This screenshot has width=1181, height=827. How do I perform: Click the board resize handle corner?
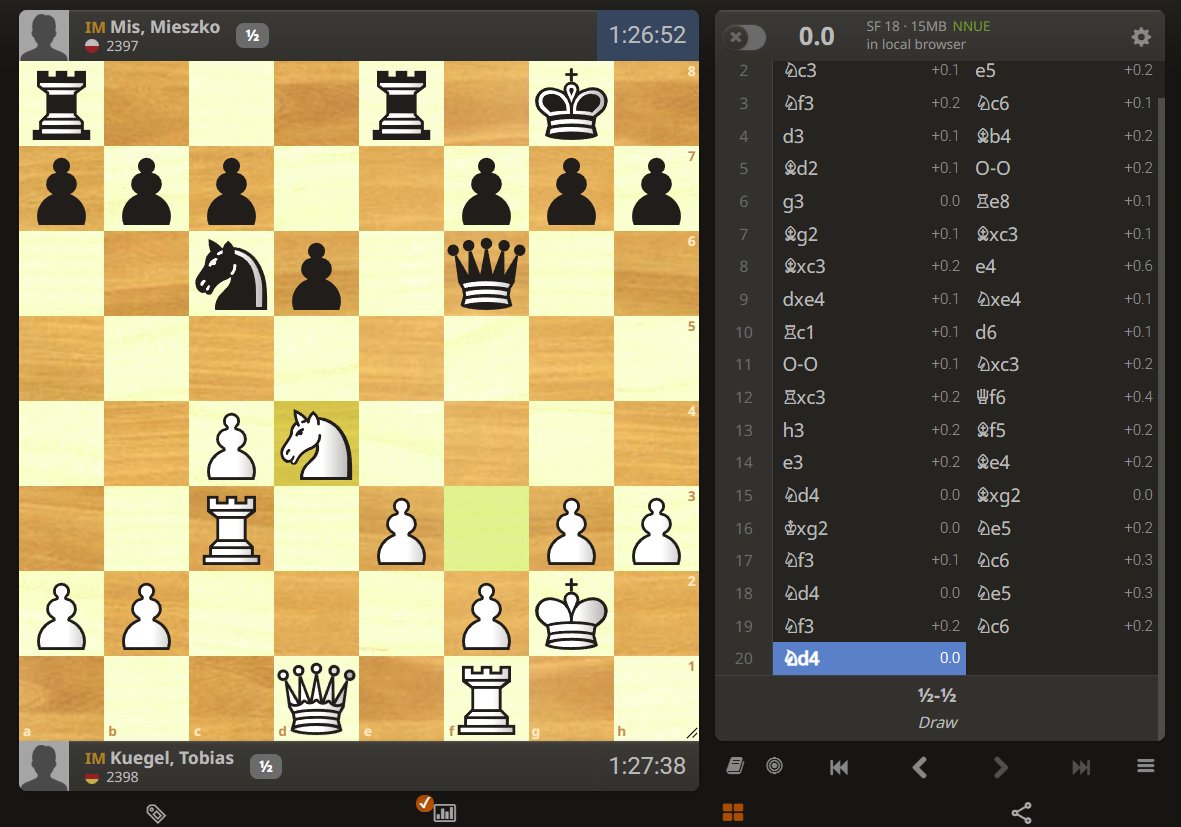692,734
